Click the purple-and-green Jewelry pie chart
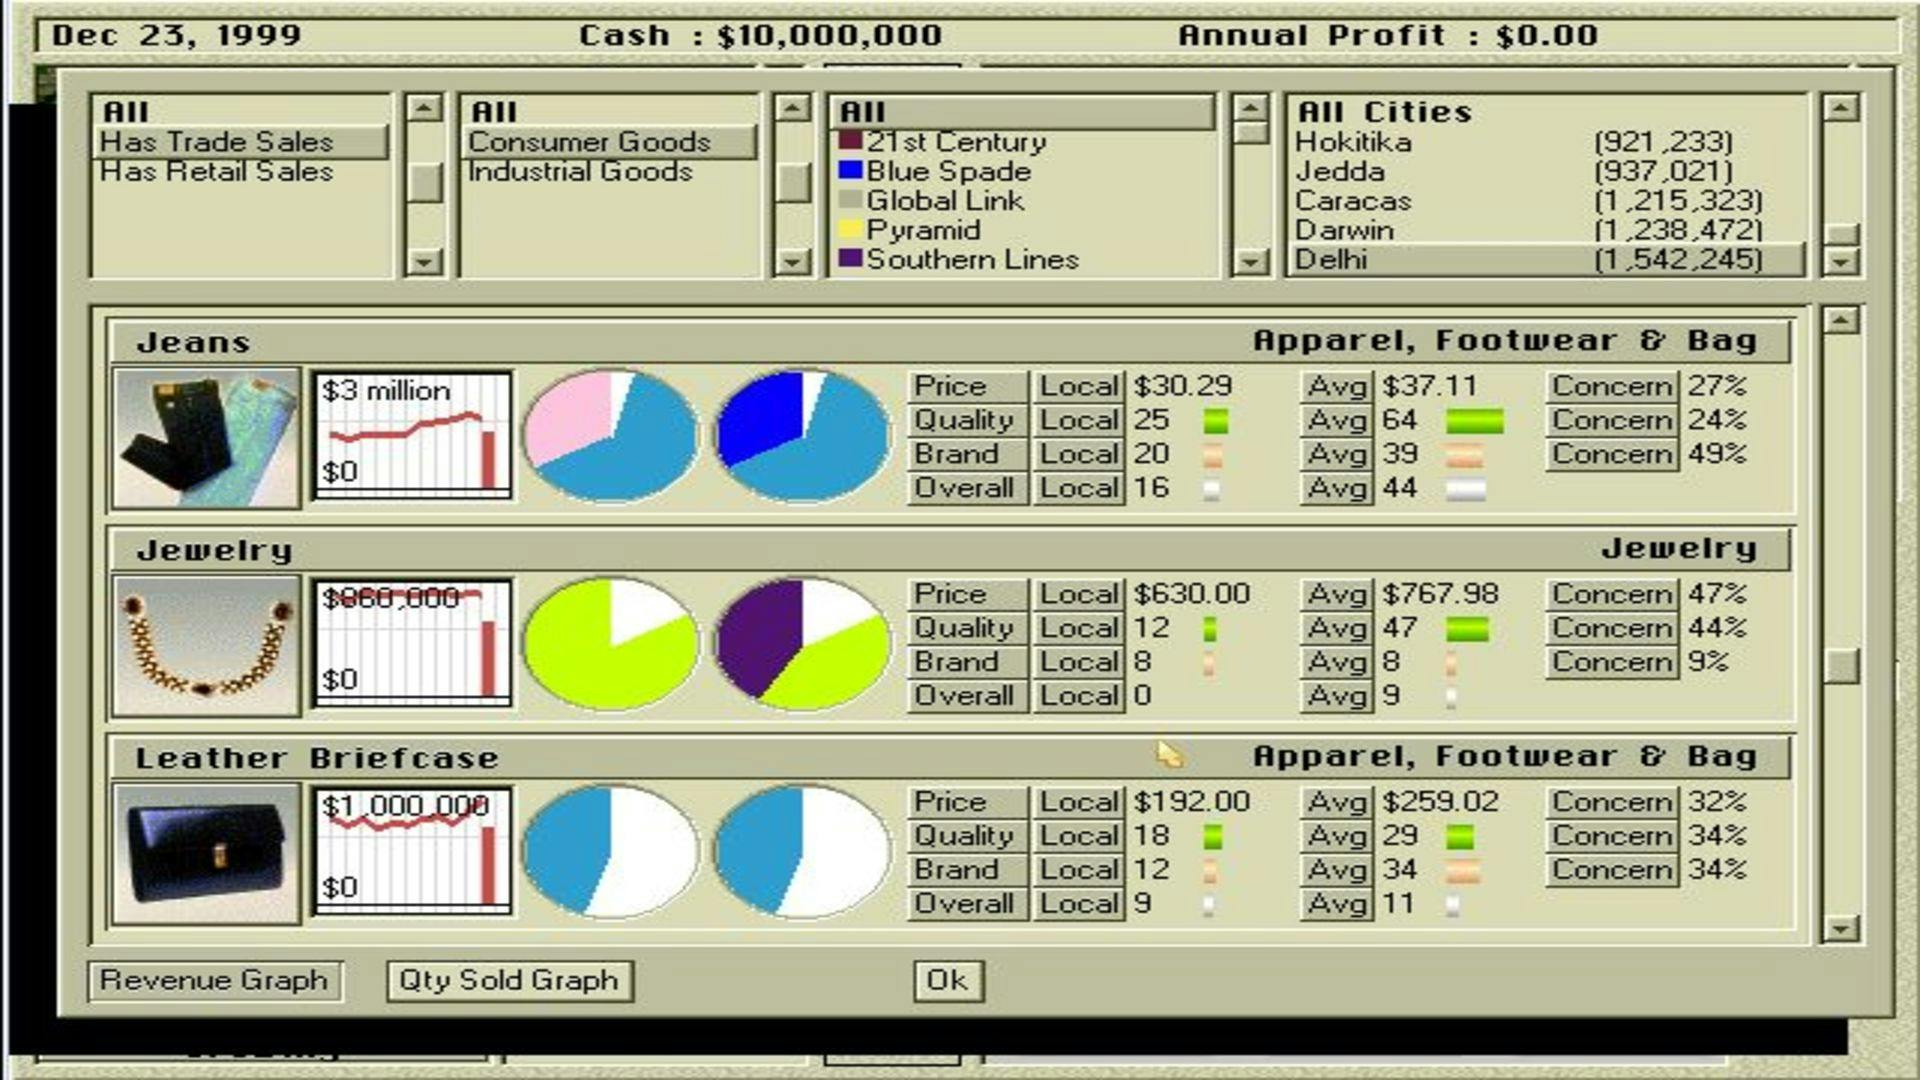The image size is (1920, 1080). click(x=802, y=644)
